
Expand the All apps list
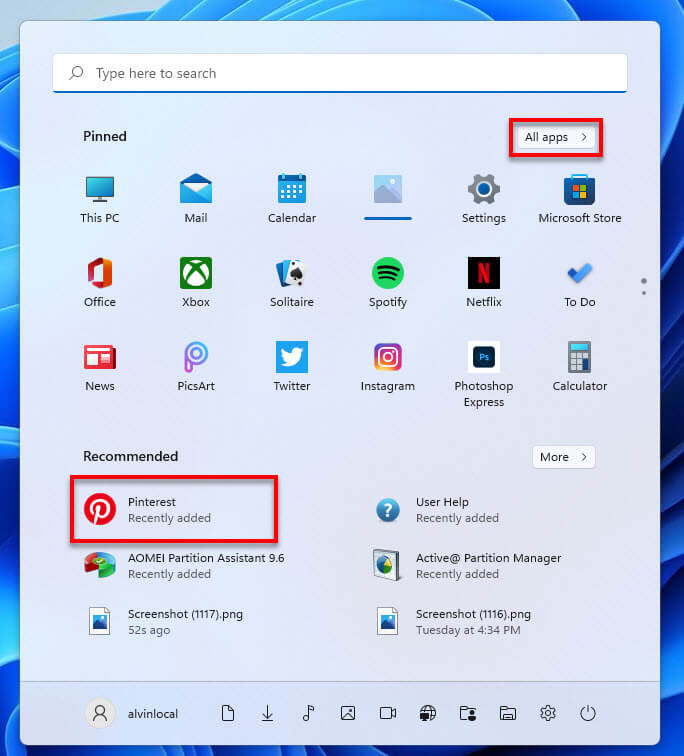556,137
